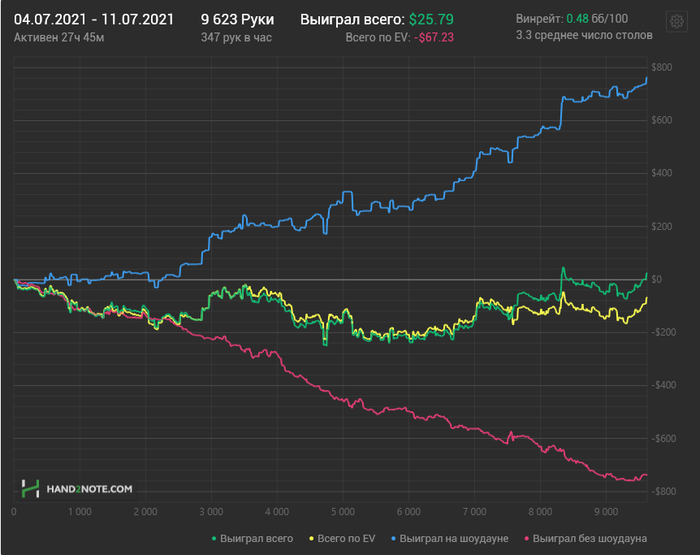Click the Hand2Note logo icon

[30, 488]
